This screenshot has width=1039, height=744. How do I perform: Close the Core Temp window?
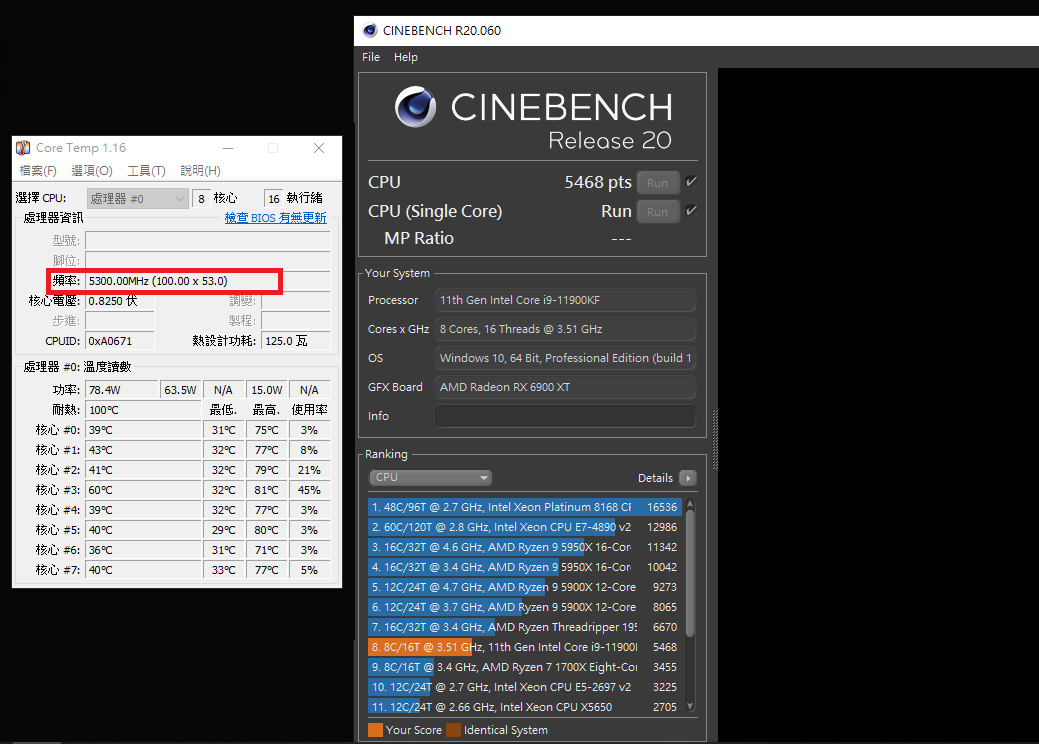click(x=319, y=148)
